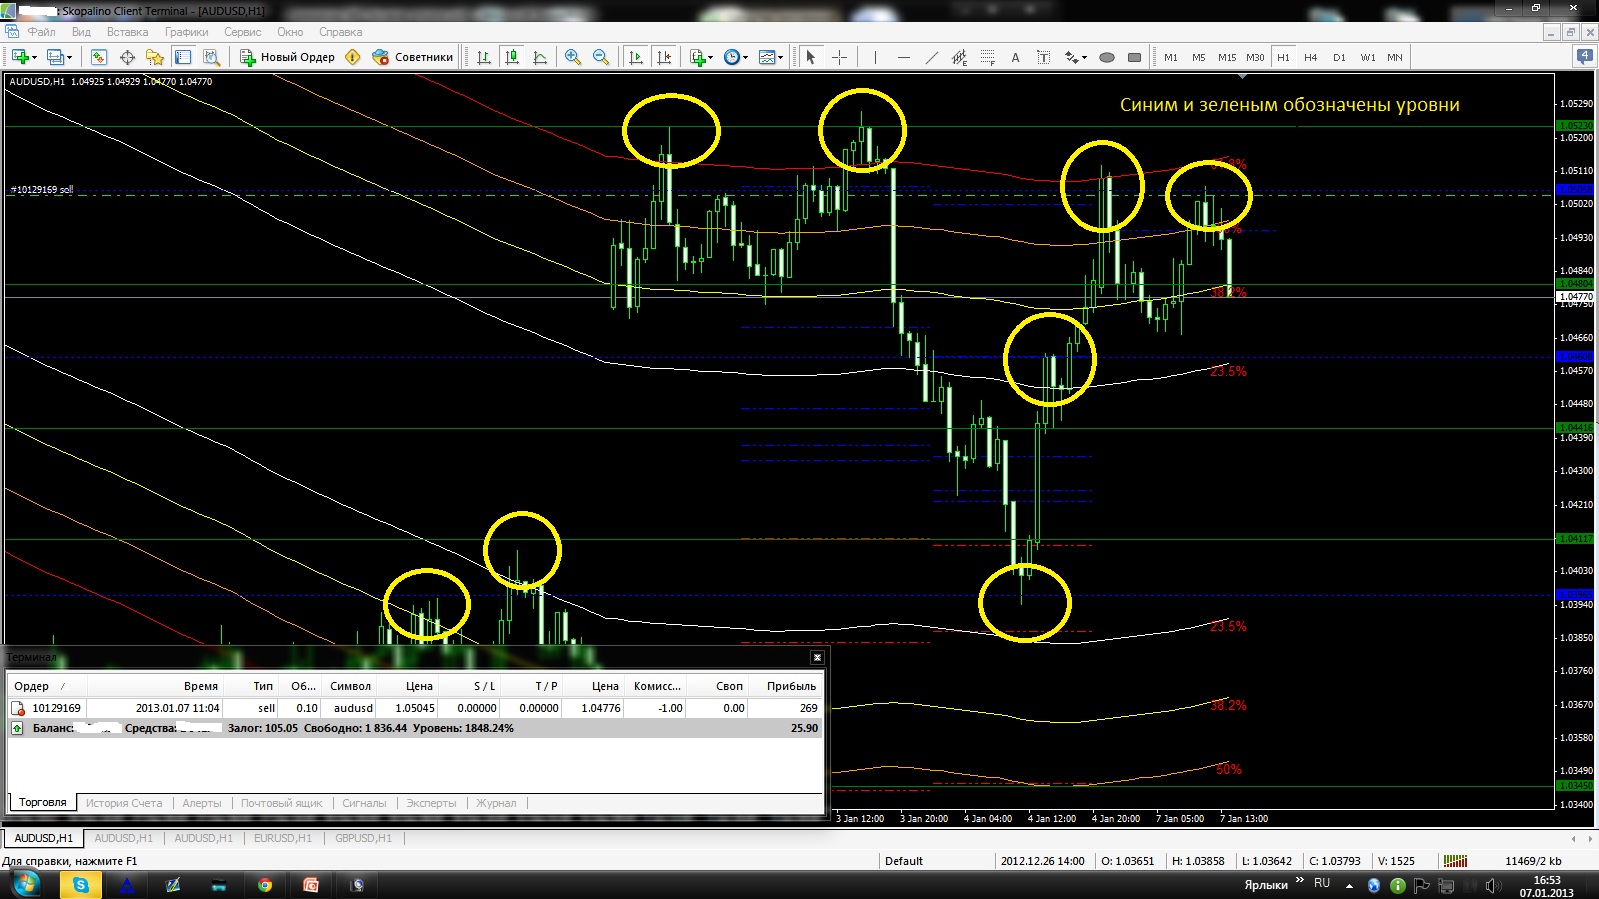
Task: Open Google Chrome from the taskbar
Action: [264, 885]
